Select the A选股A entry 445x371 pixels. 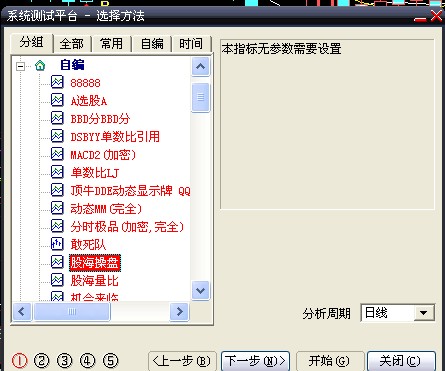point(89,101)
